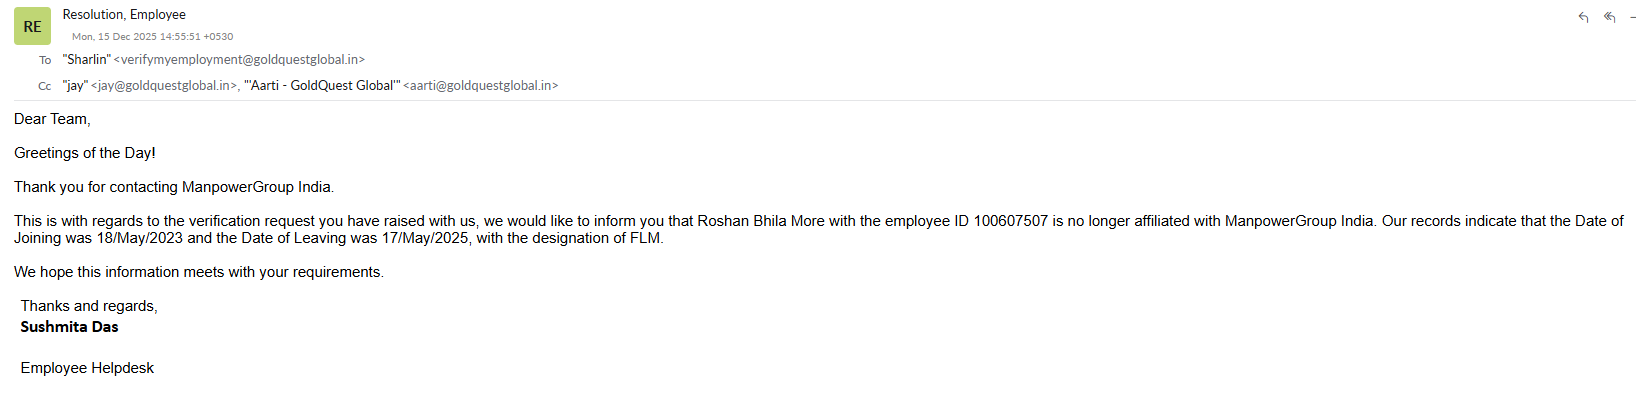Click the Thanks and regards line
Viewport: 1636px width, 406px height.
coord(89,306)
